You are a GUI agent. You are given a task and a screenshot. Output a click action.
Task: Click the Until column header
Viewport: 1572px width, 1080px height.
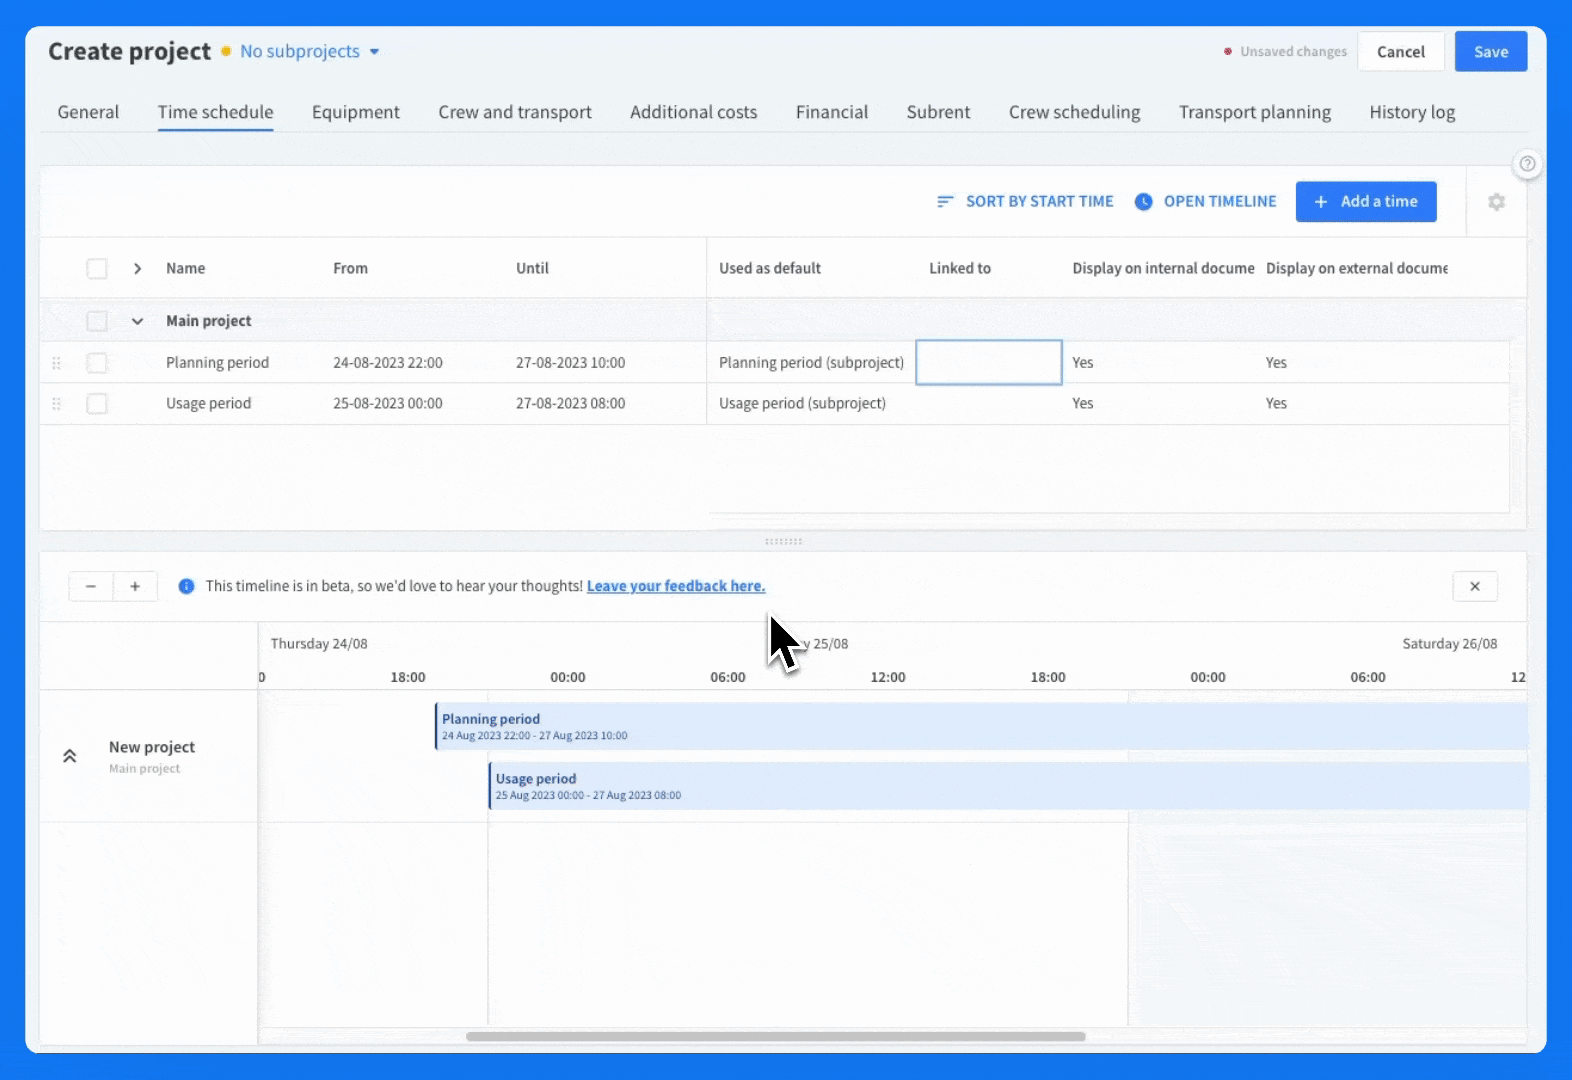(532, 268)
